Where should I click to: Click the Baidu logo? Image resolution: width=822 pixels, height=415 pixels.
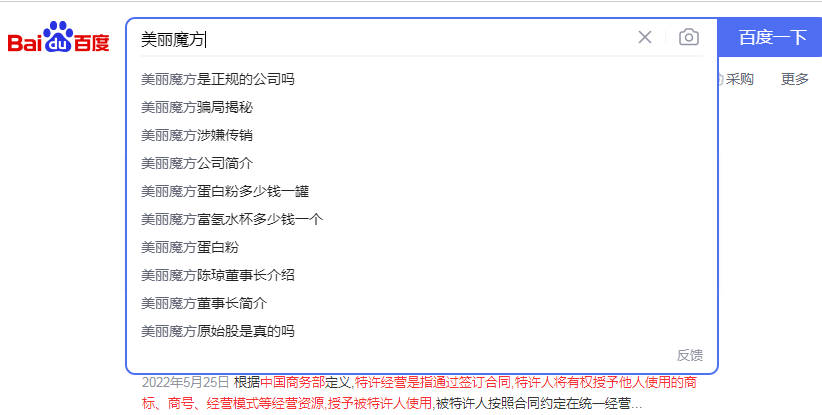[59, 37]
